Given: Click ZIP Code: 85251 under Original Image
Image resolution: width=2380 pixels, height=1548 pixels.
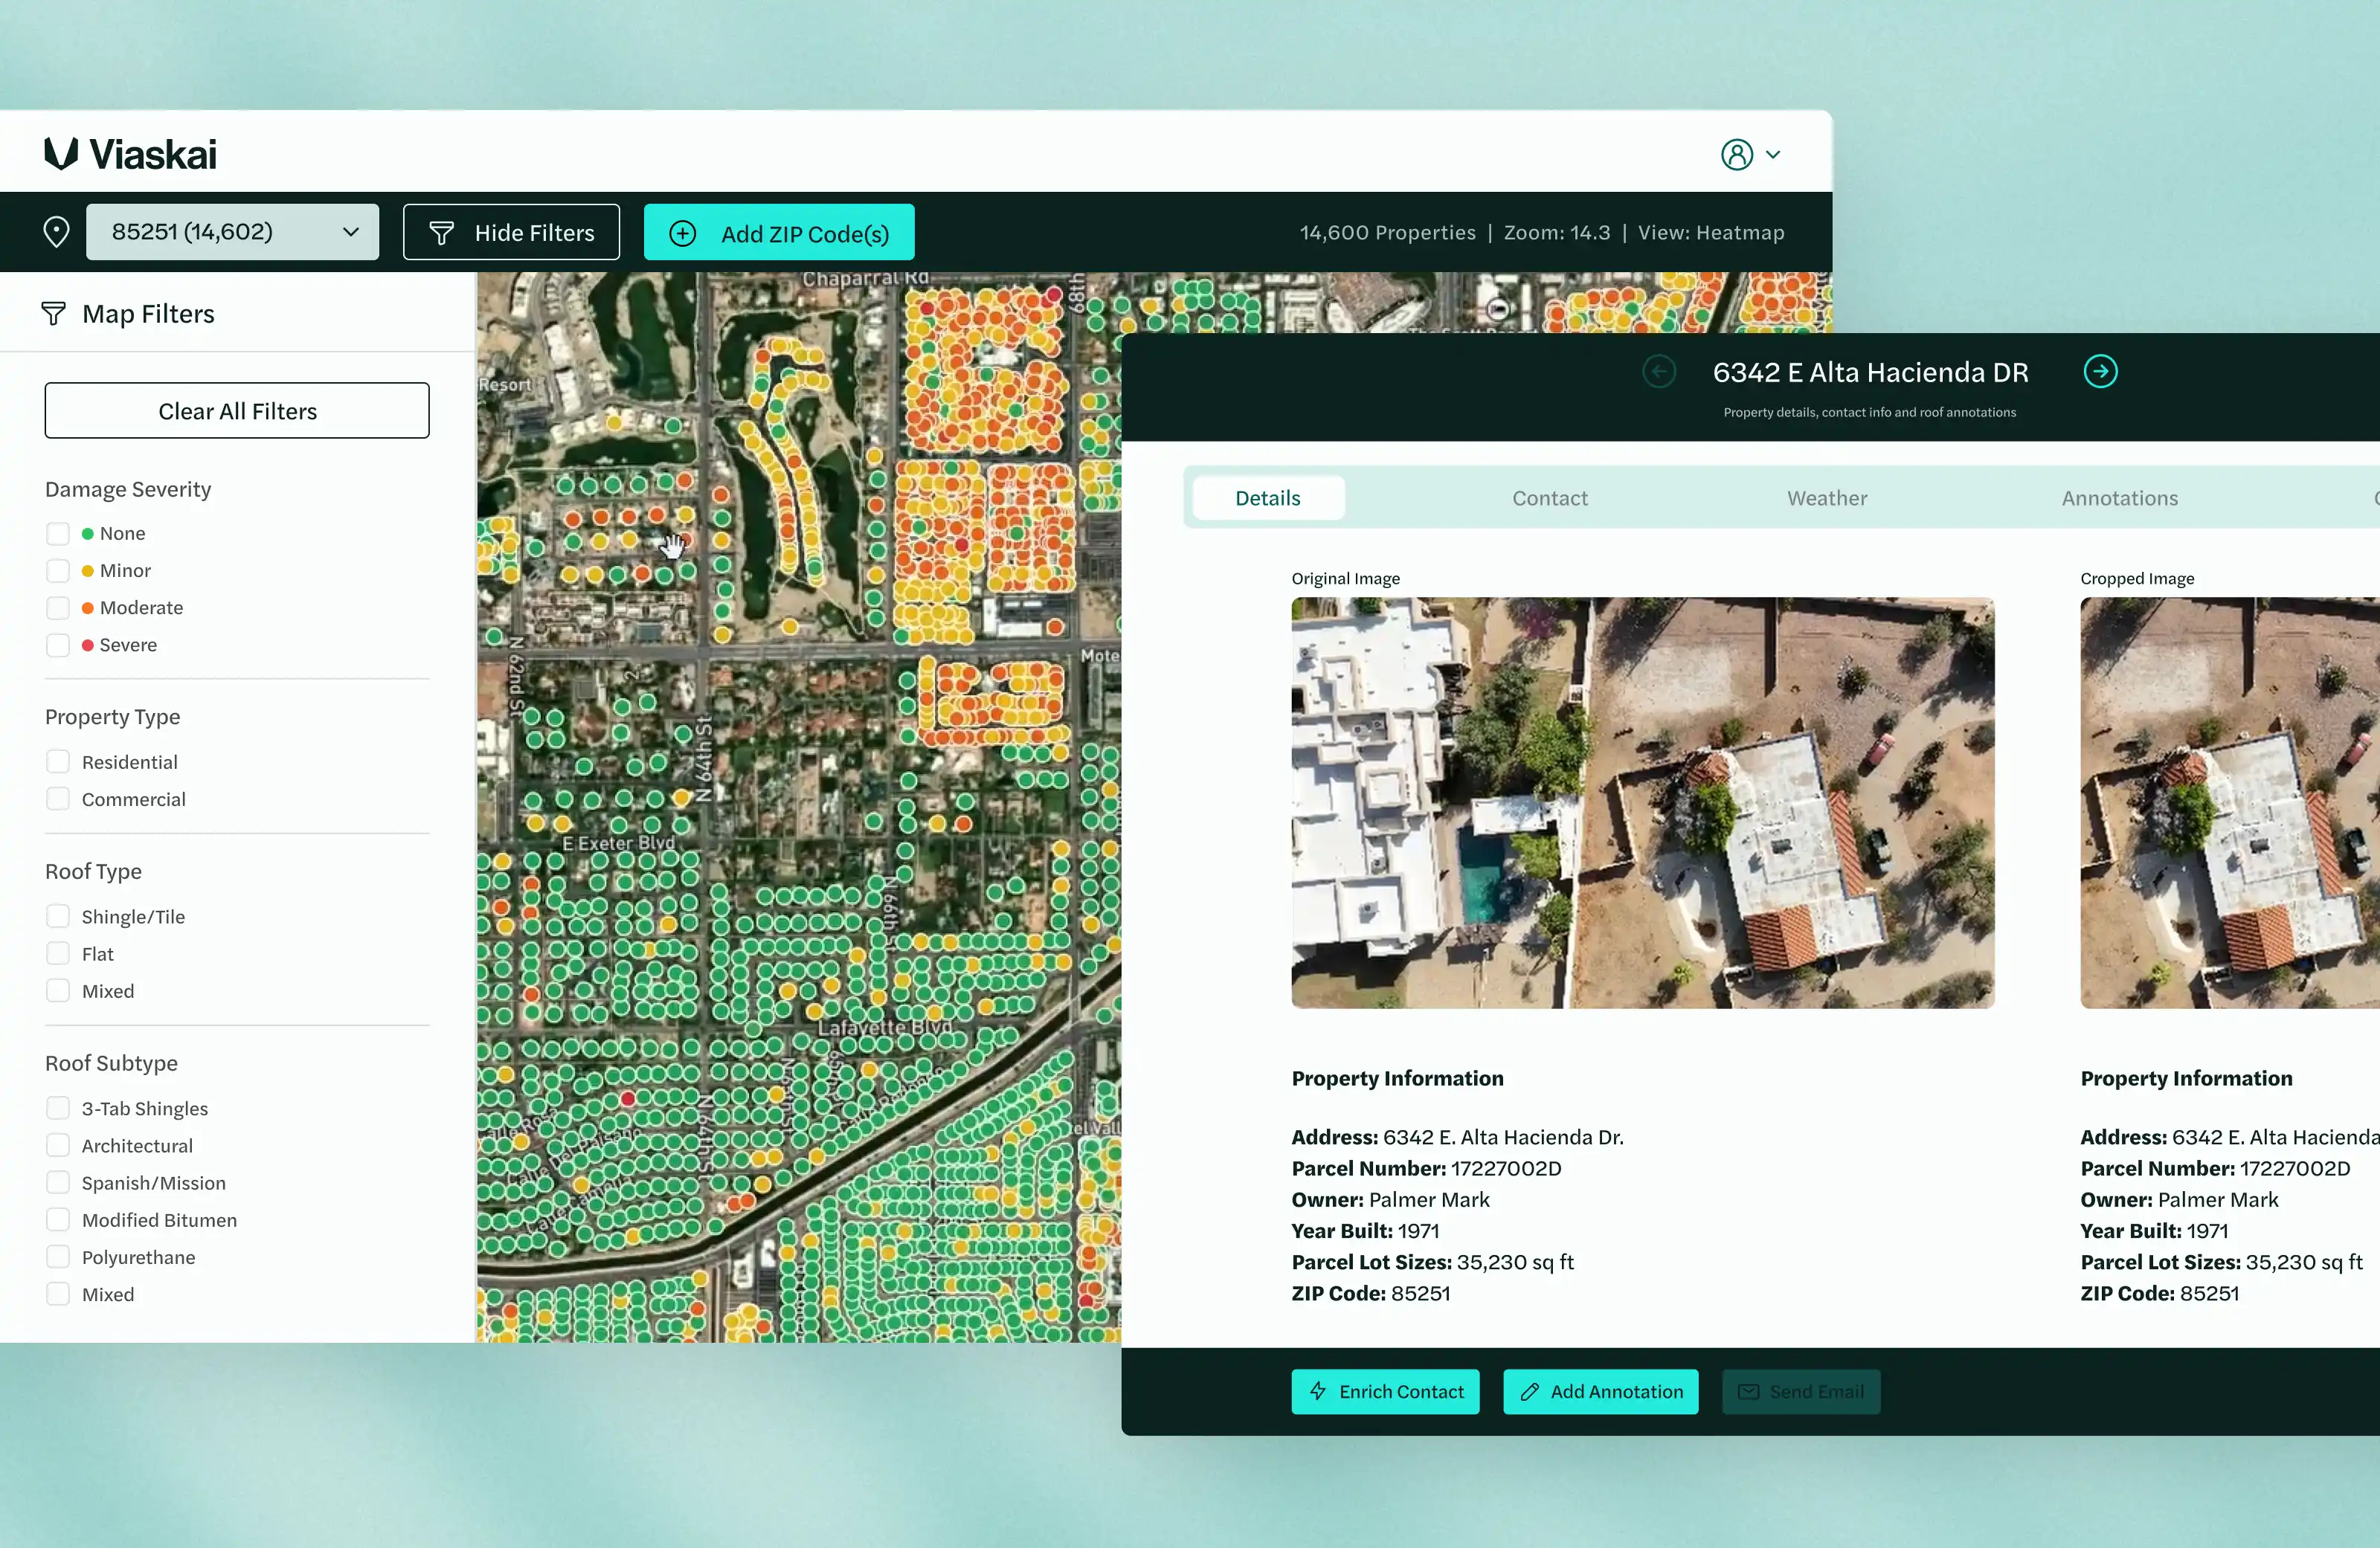Looking at the screenshot, I should pos(1370,1293).
